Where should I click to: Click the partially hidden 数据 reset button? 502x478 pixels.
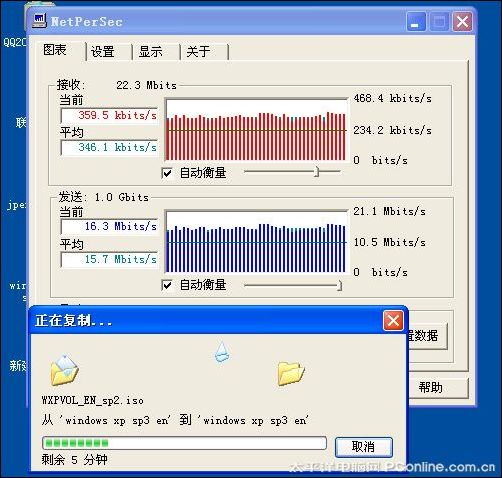[x=427, y=336]
